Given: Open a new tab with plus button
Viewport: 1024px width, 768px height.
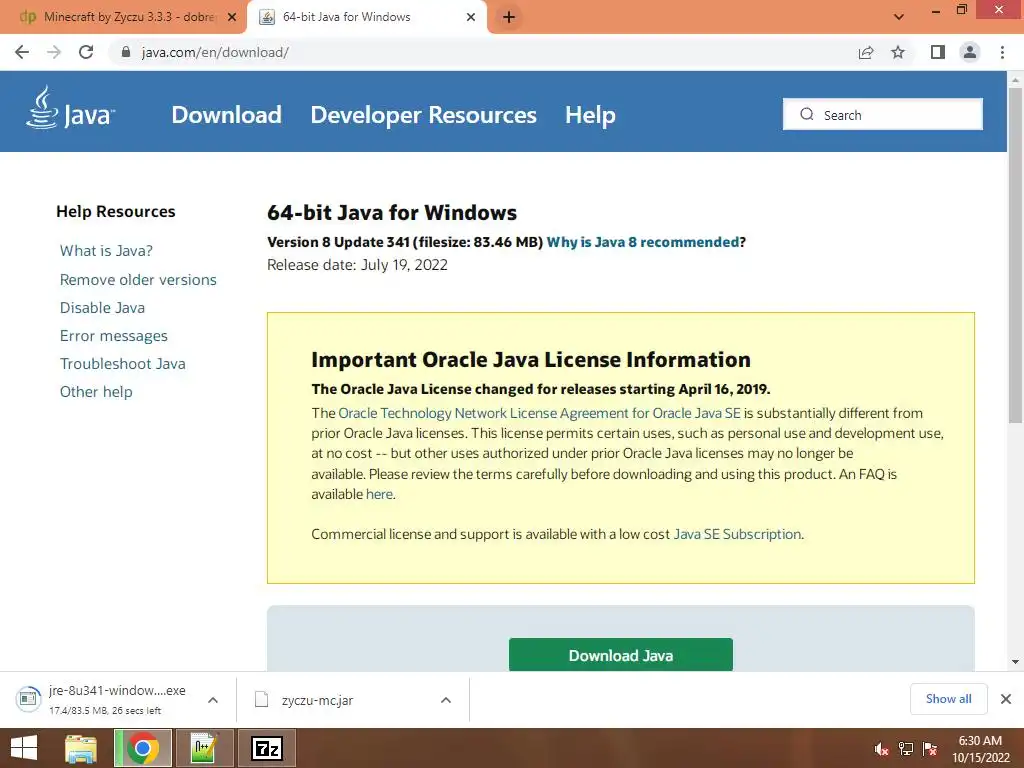Looking at the screenshot, I should pyautogui.click(x=509, y=18).
